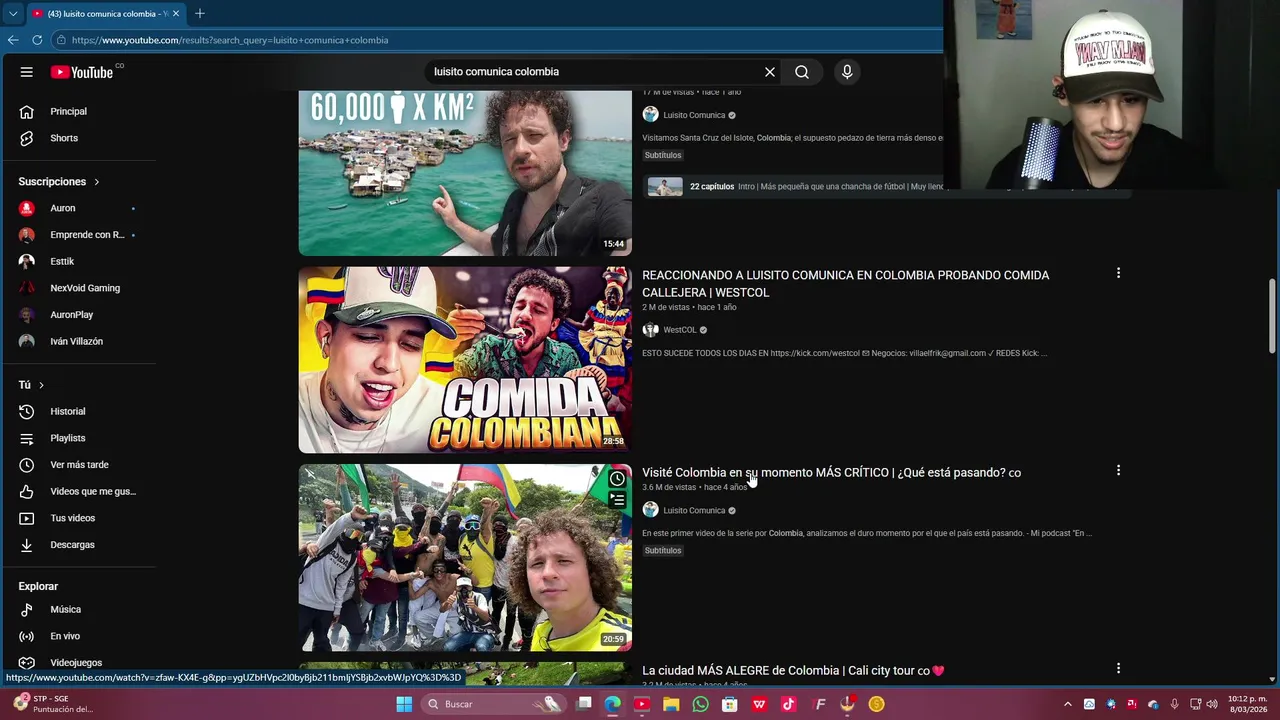
Task: Expand the Suscripciones section
Action: point(59,182)
